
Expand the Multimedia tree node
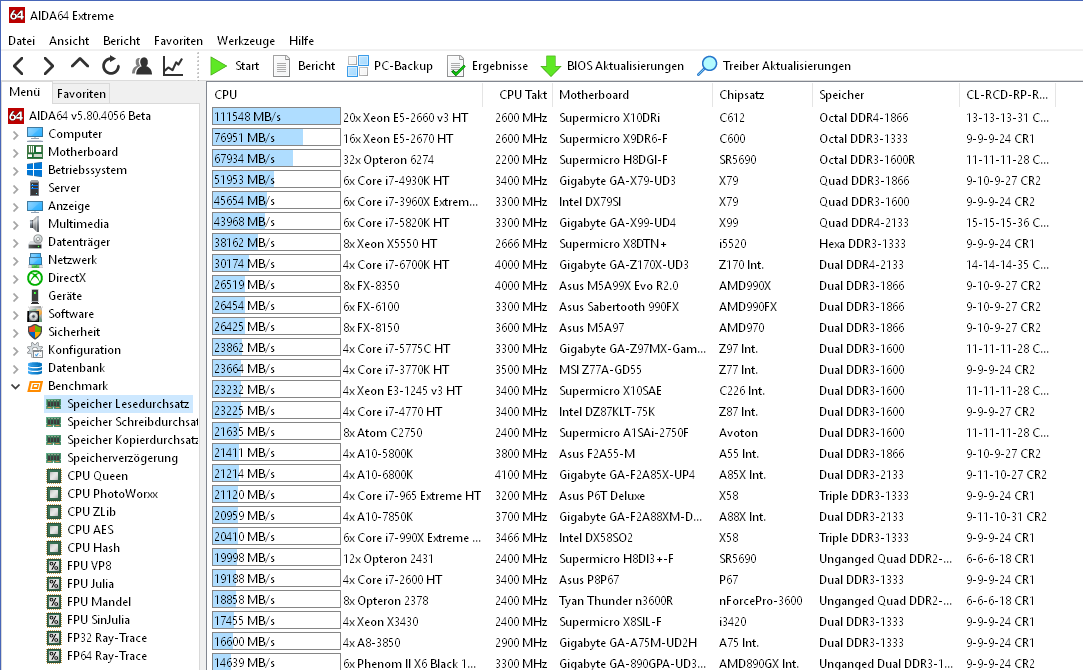point(15,224)
